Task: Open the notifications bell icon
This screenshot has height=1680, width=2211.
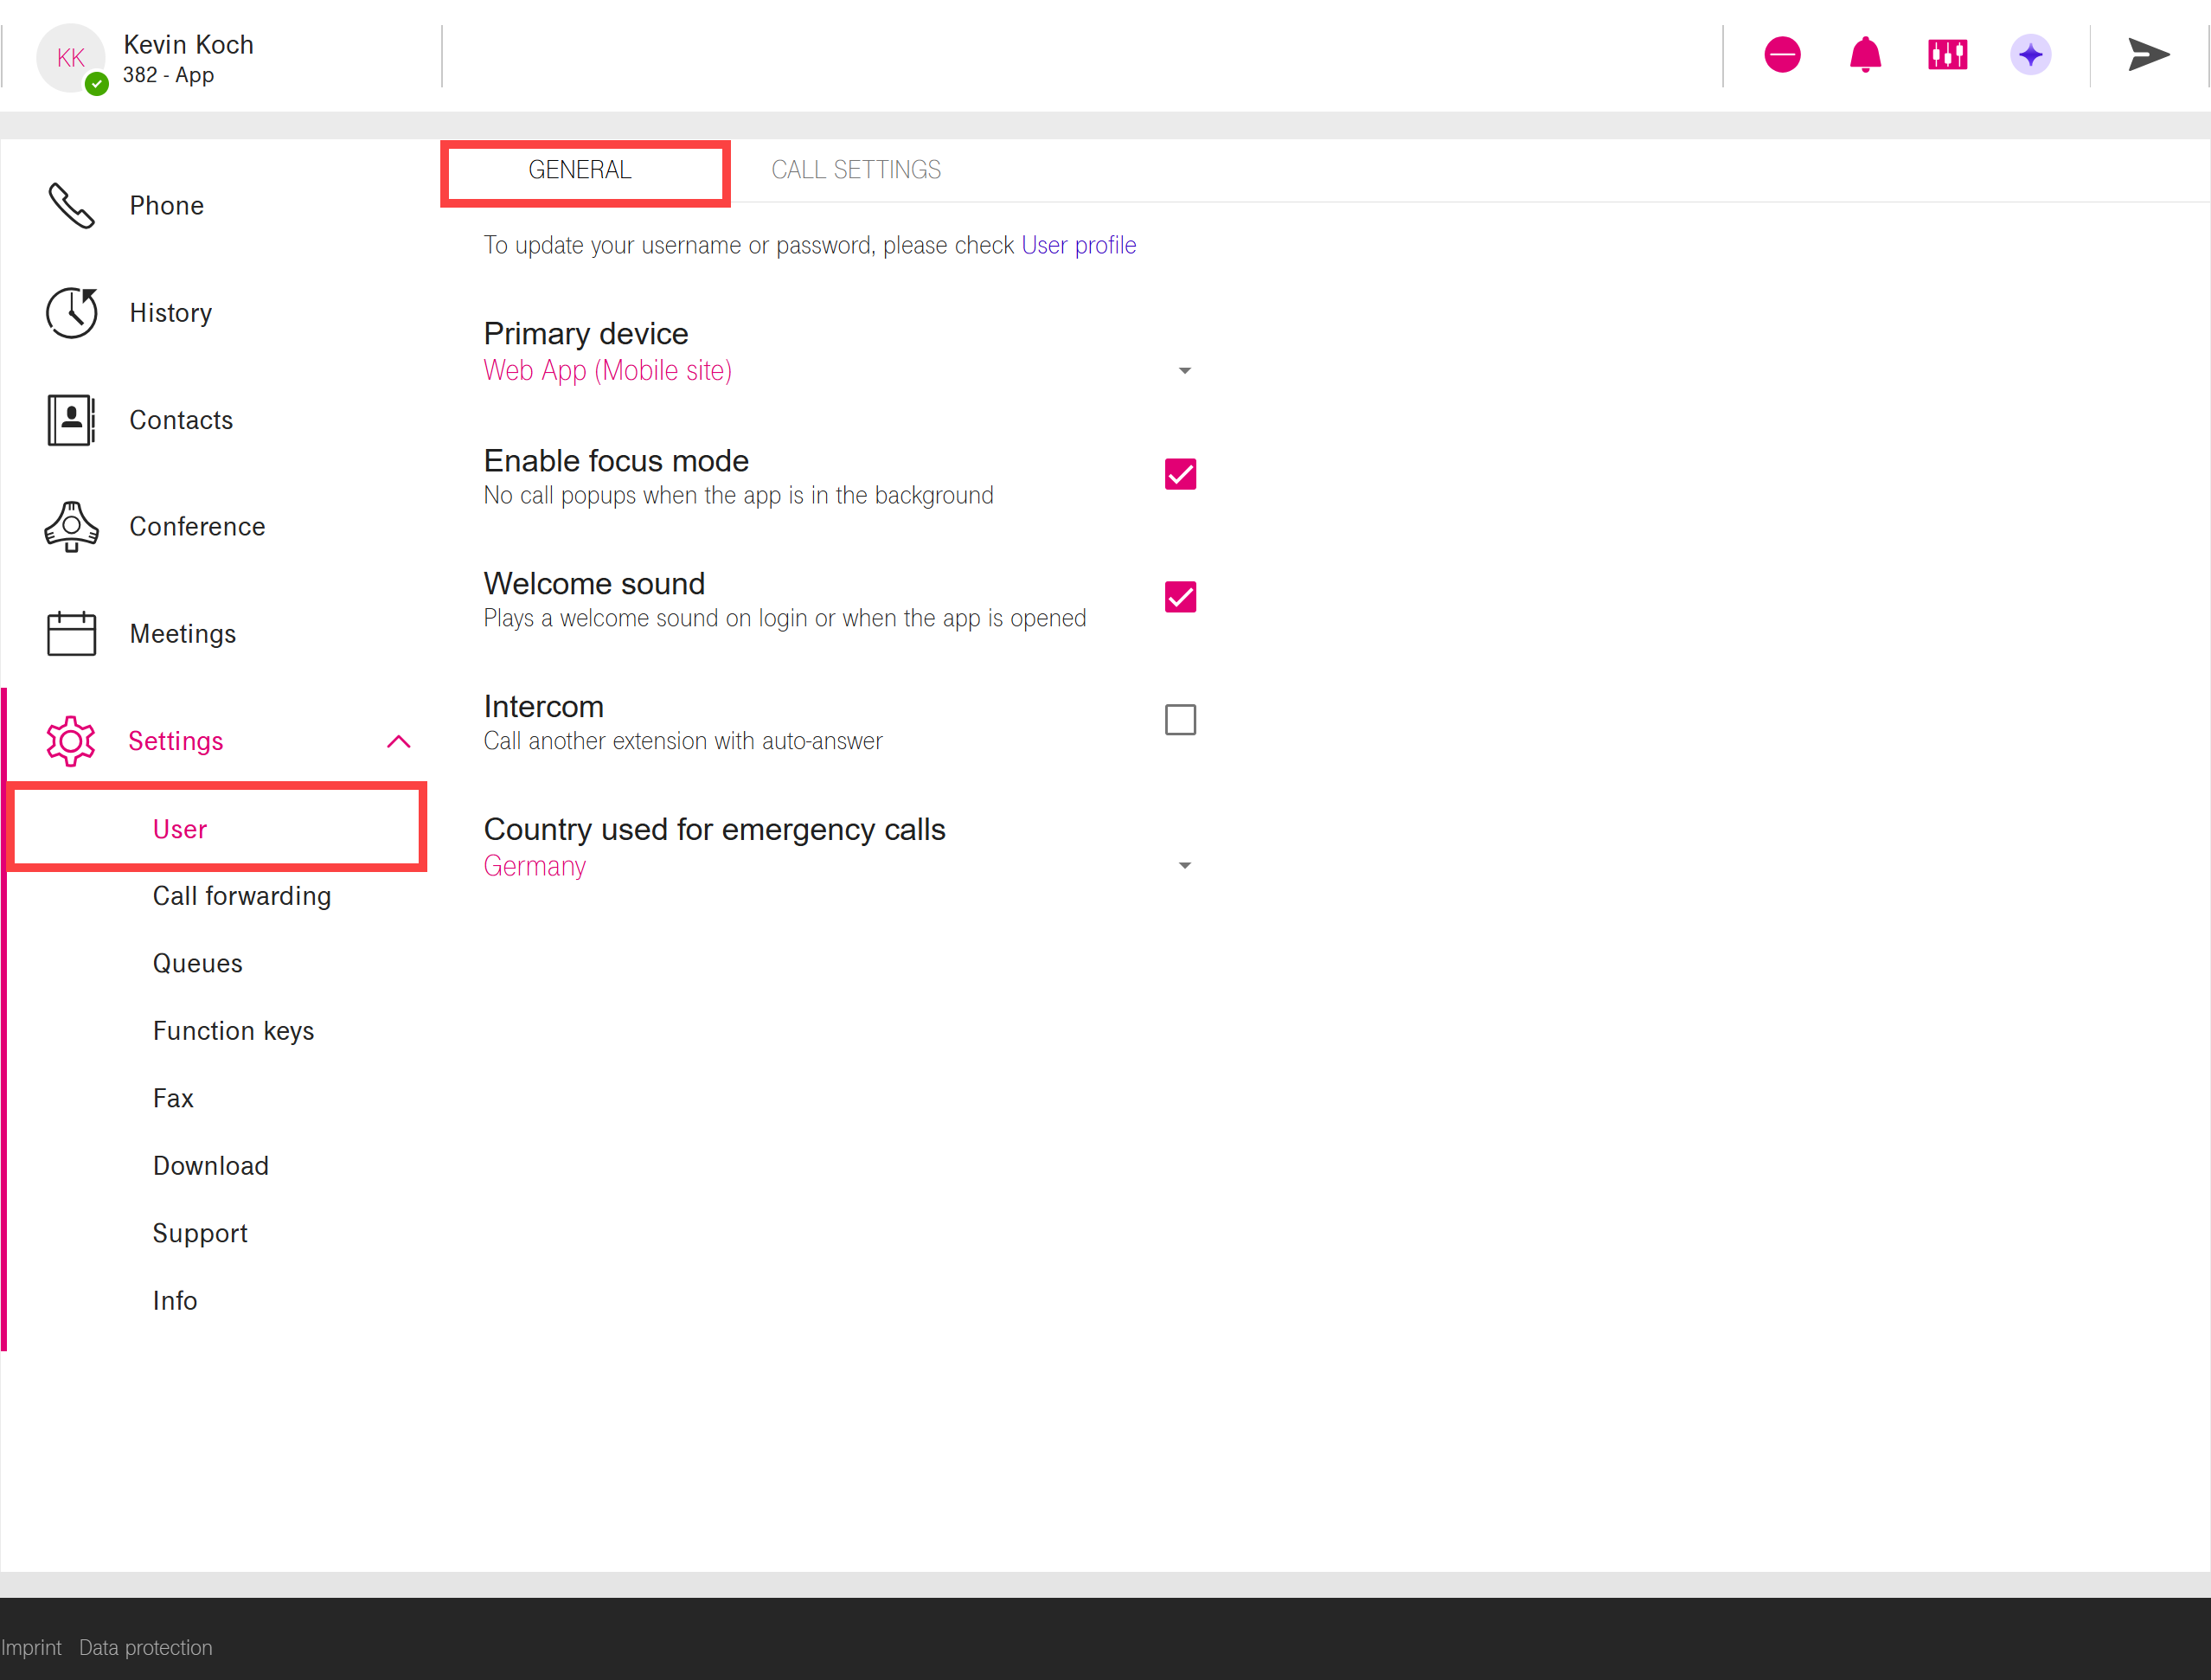Action: pos(1865,55)
